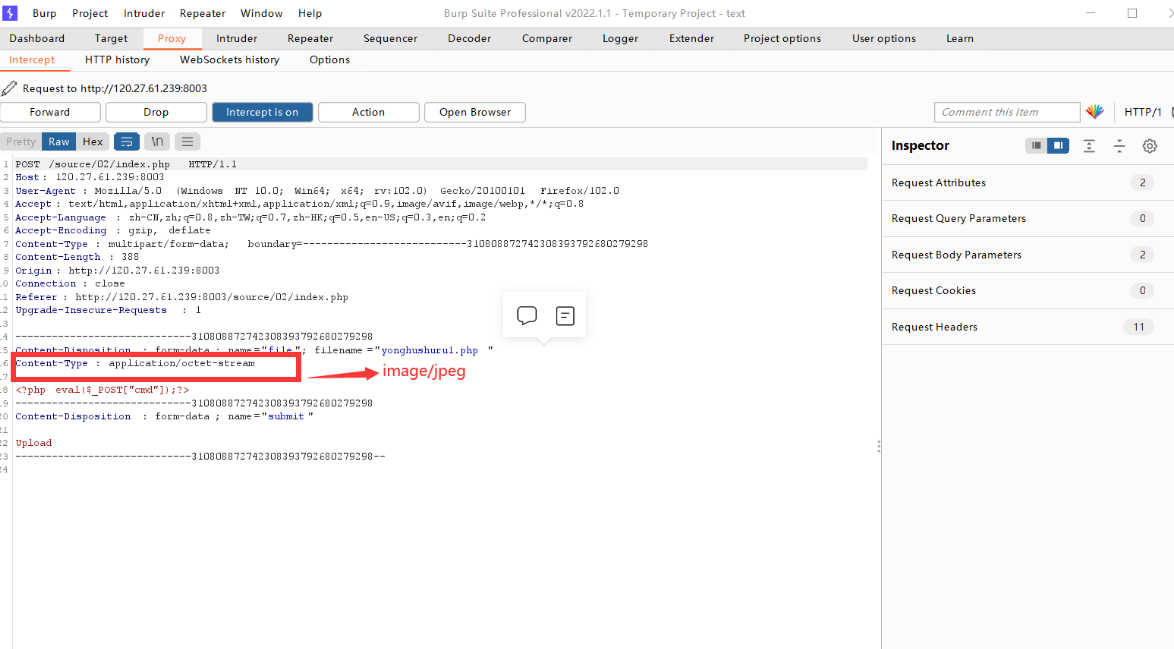Open the Repeater menu in menu bar
Viewport: 1174px width, 649px height.
202,13
